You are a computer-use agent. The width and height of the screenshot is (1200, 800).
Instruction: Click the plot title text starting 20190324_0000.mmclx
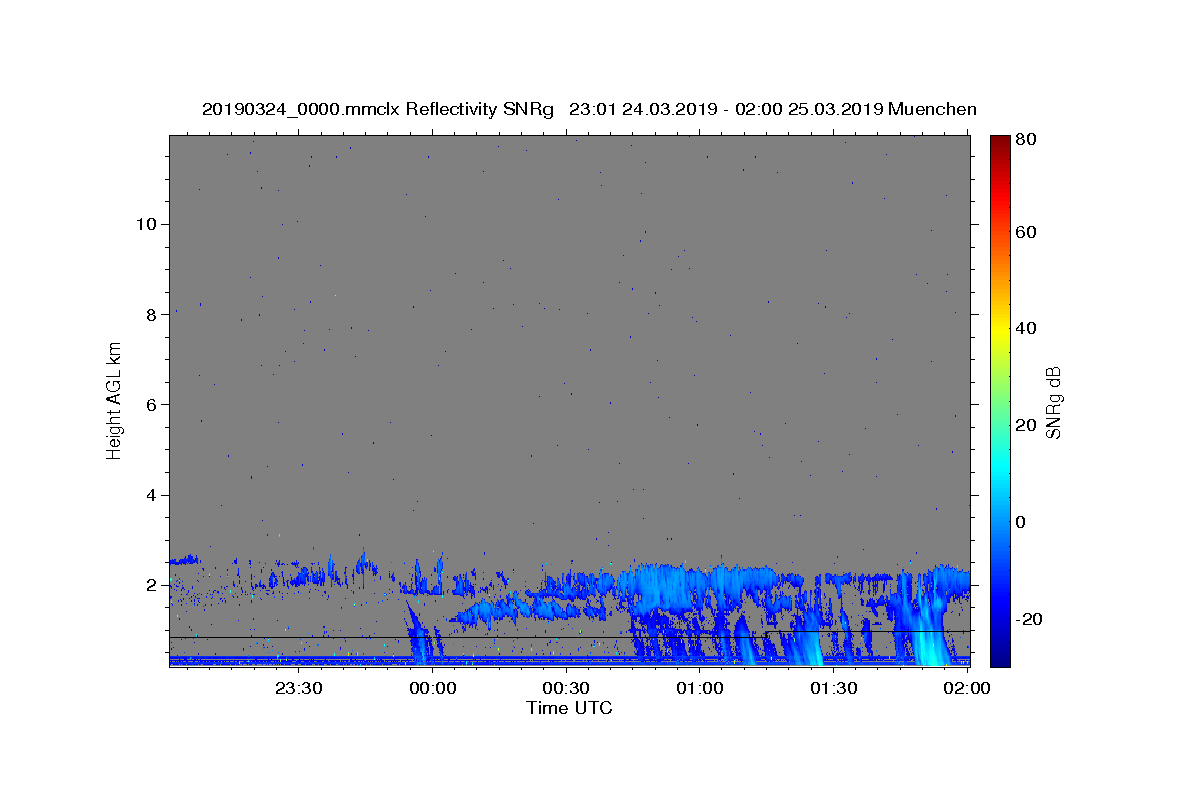[589, 109]
